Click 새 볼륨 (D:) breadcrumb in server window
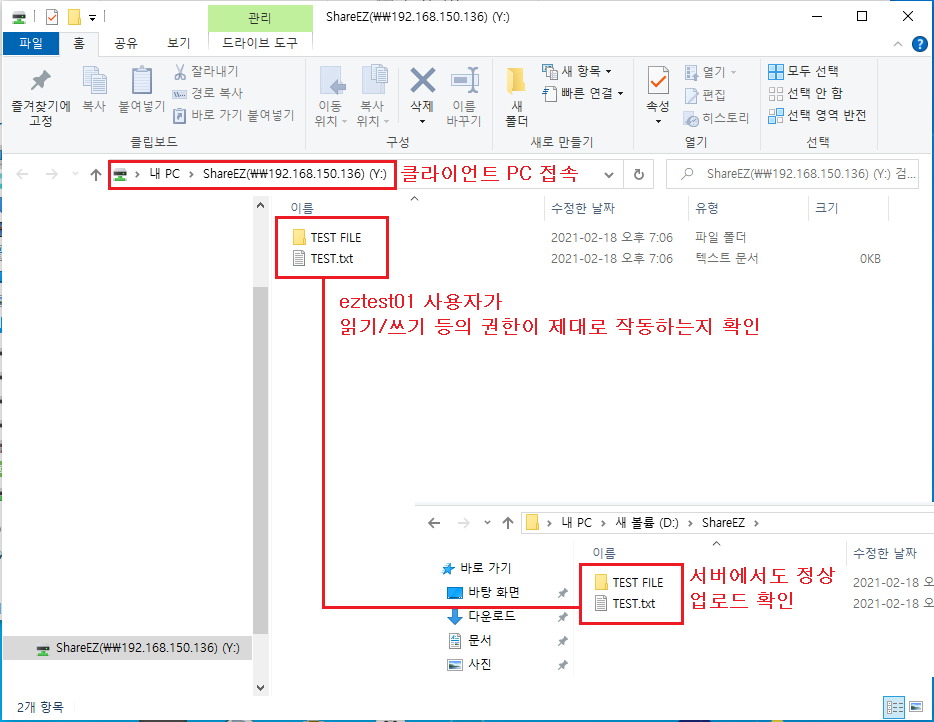The image size is (934, 722). 647,523
